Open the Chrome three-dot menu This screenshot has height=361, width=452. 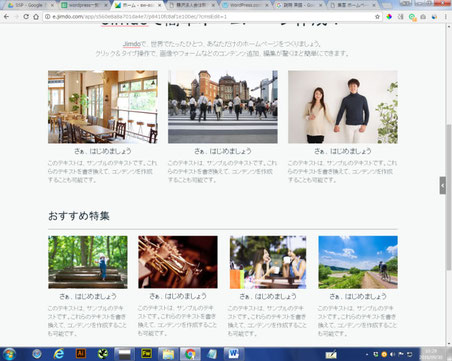tap(446, 16)
